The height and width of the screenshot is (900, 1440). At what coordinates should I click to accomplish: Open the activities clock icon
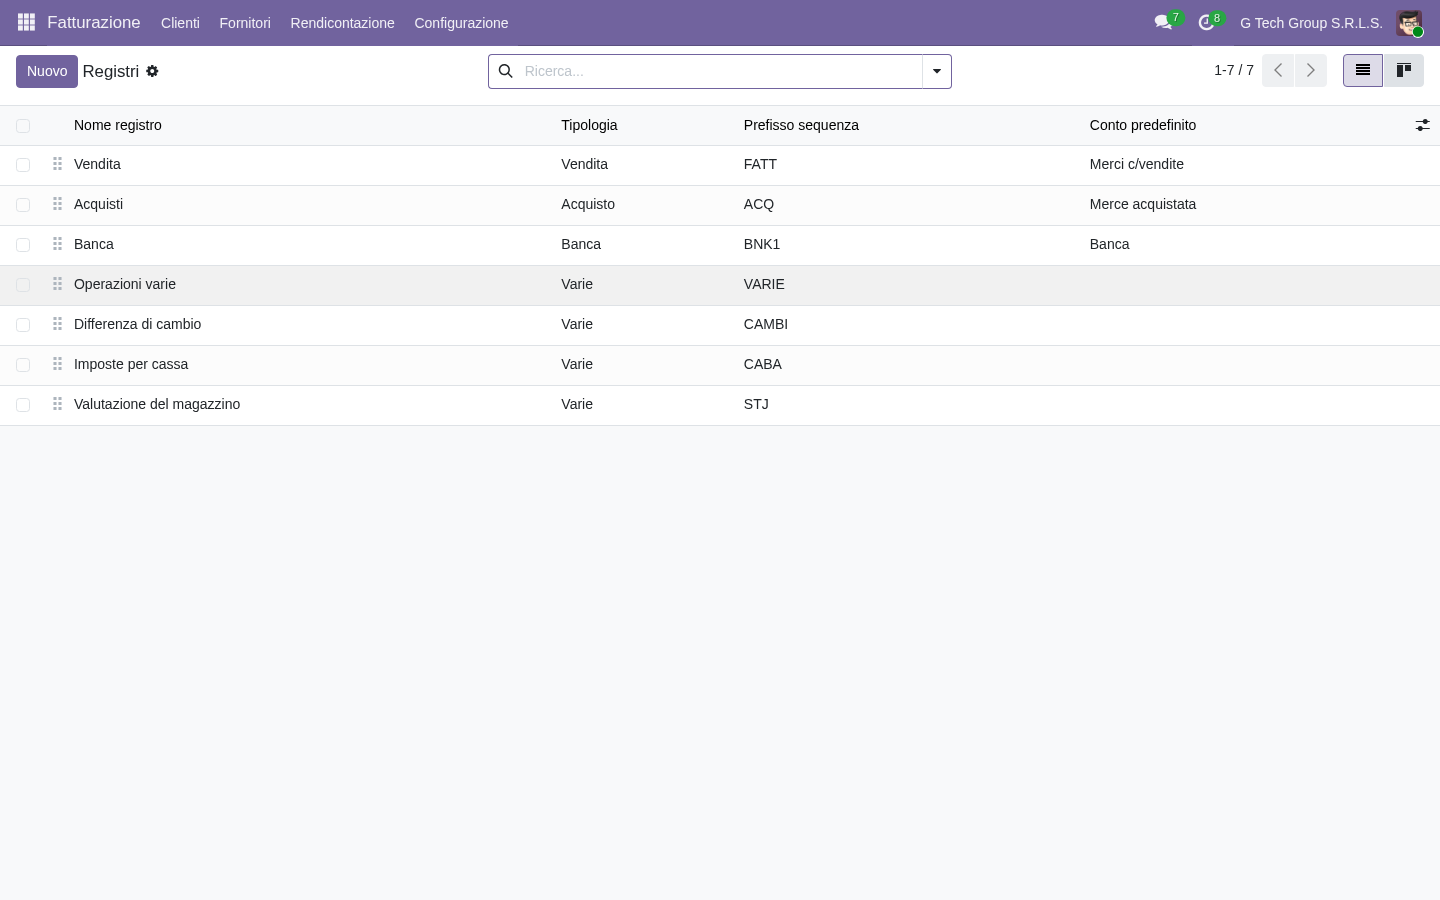tap(1206, 22)
